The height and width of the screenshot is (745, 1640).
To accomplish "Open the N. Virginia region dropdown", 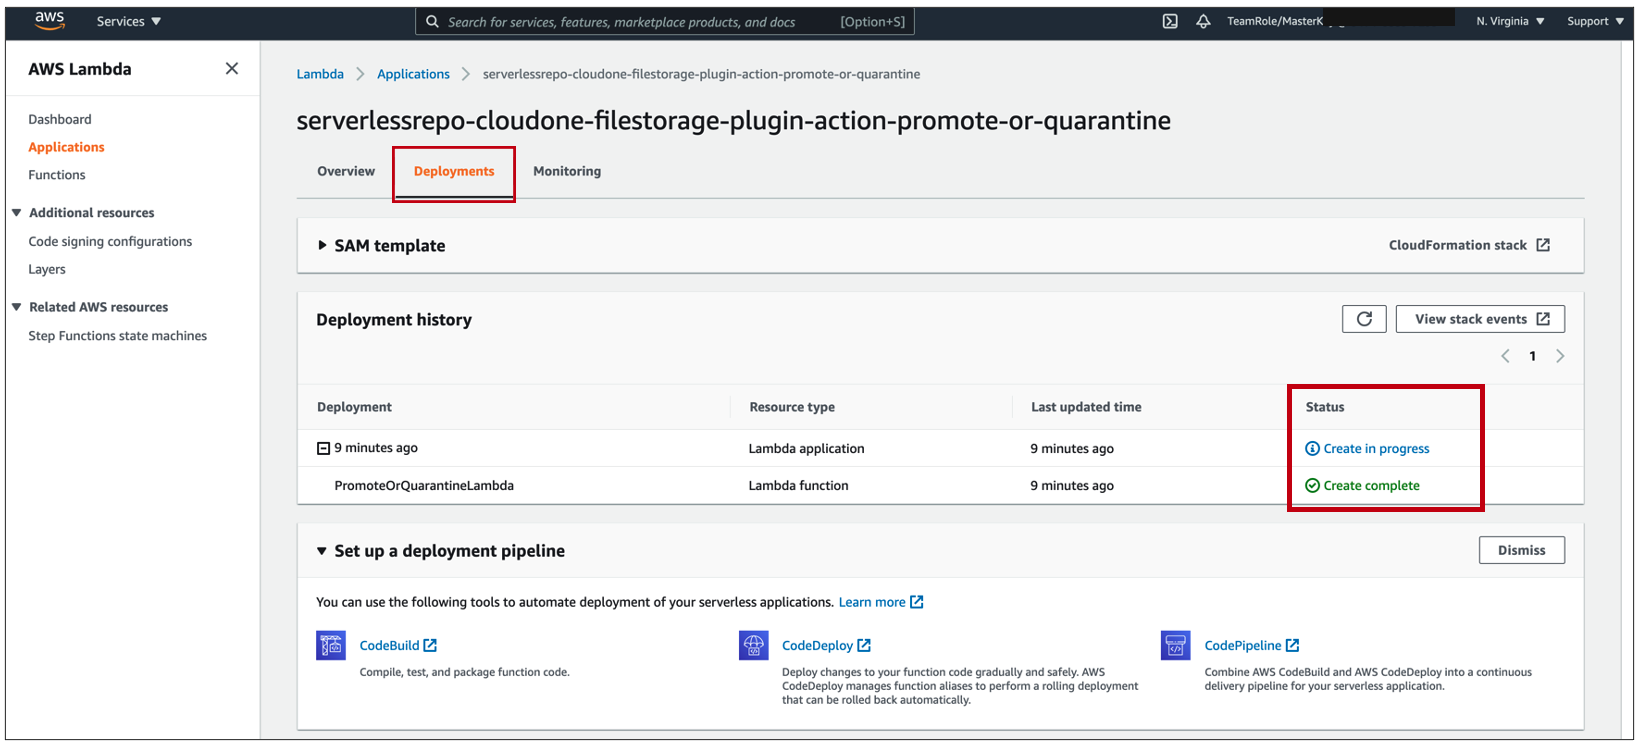I will coord(1510,21).
